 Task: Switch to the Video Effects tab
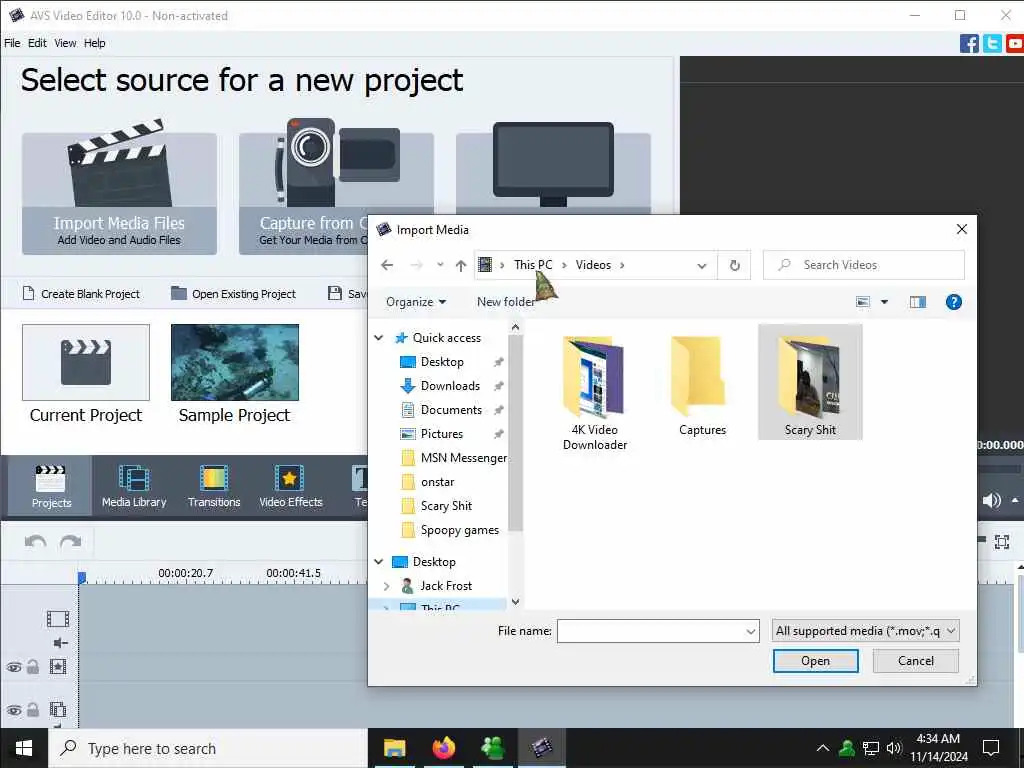[x=291, y=487]
